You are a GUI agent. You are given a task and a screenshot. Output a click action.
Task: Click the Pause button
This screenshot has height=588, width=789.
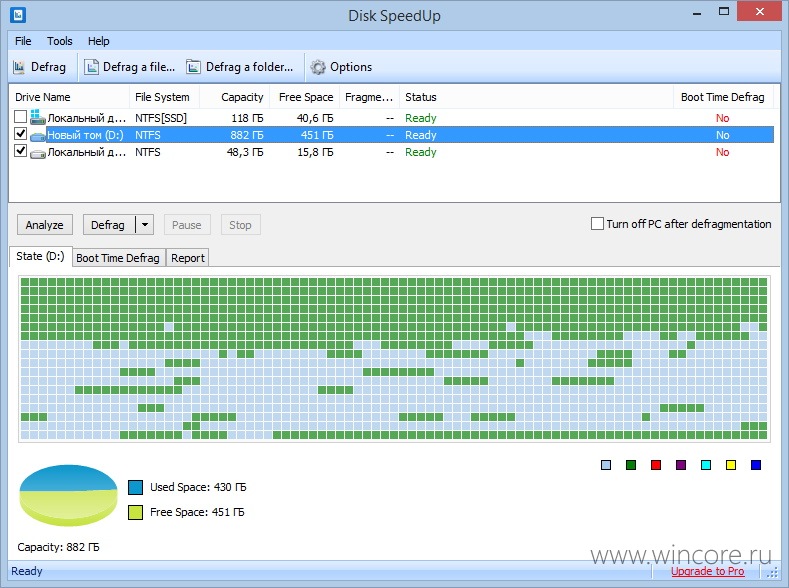187,225
